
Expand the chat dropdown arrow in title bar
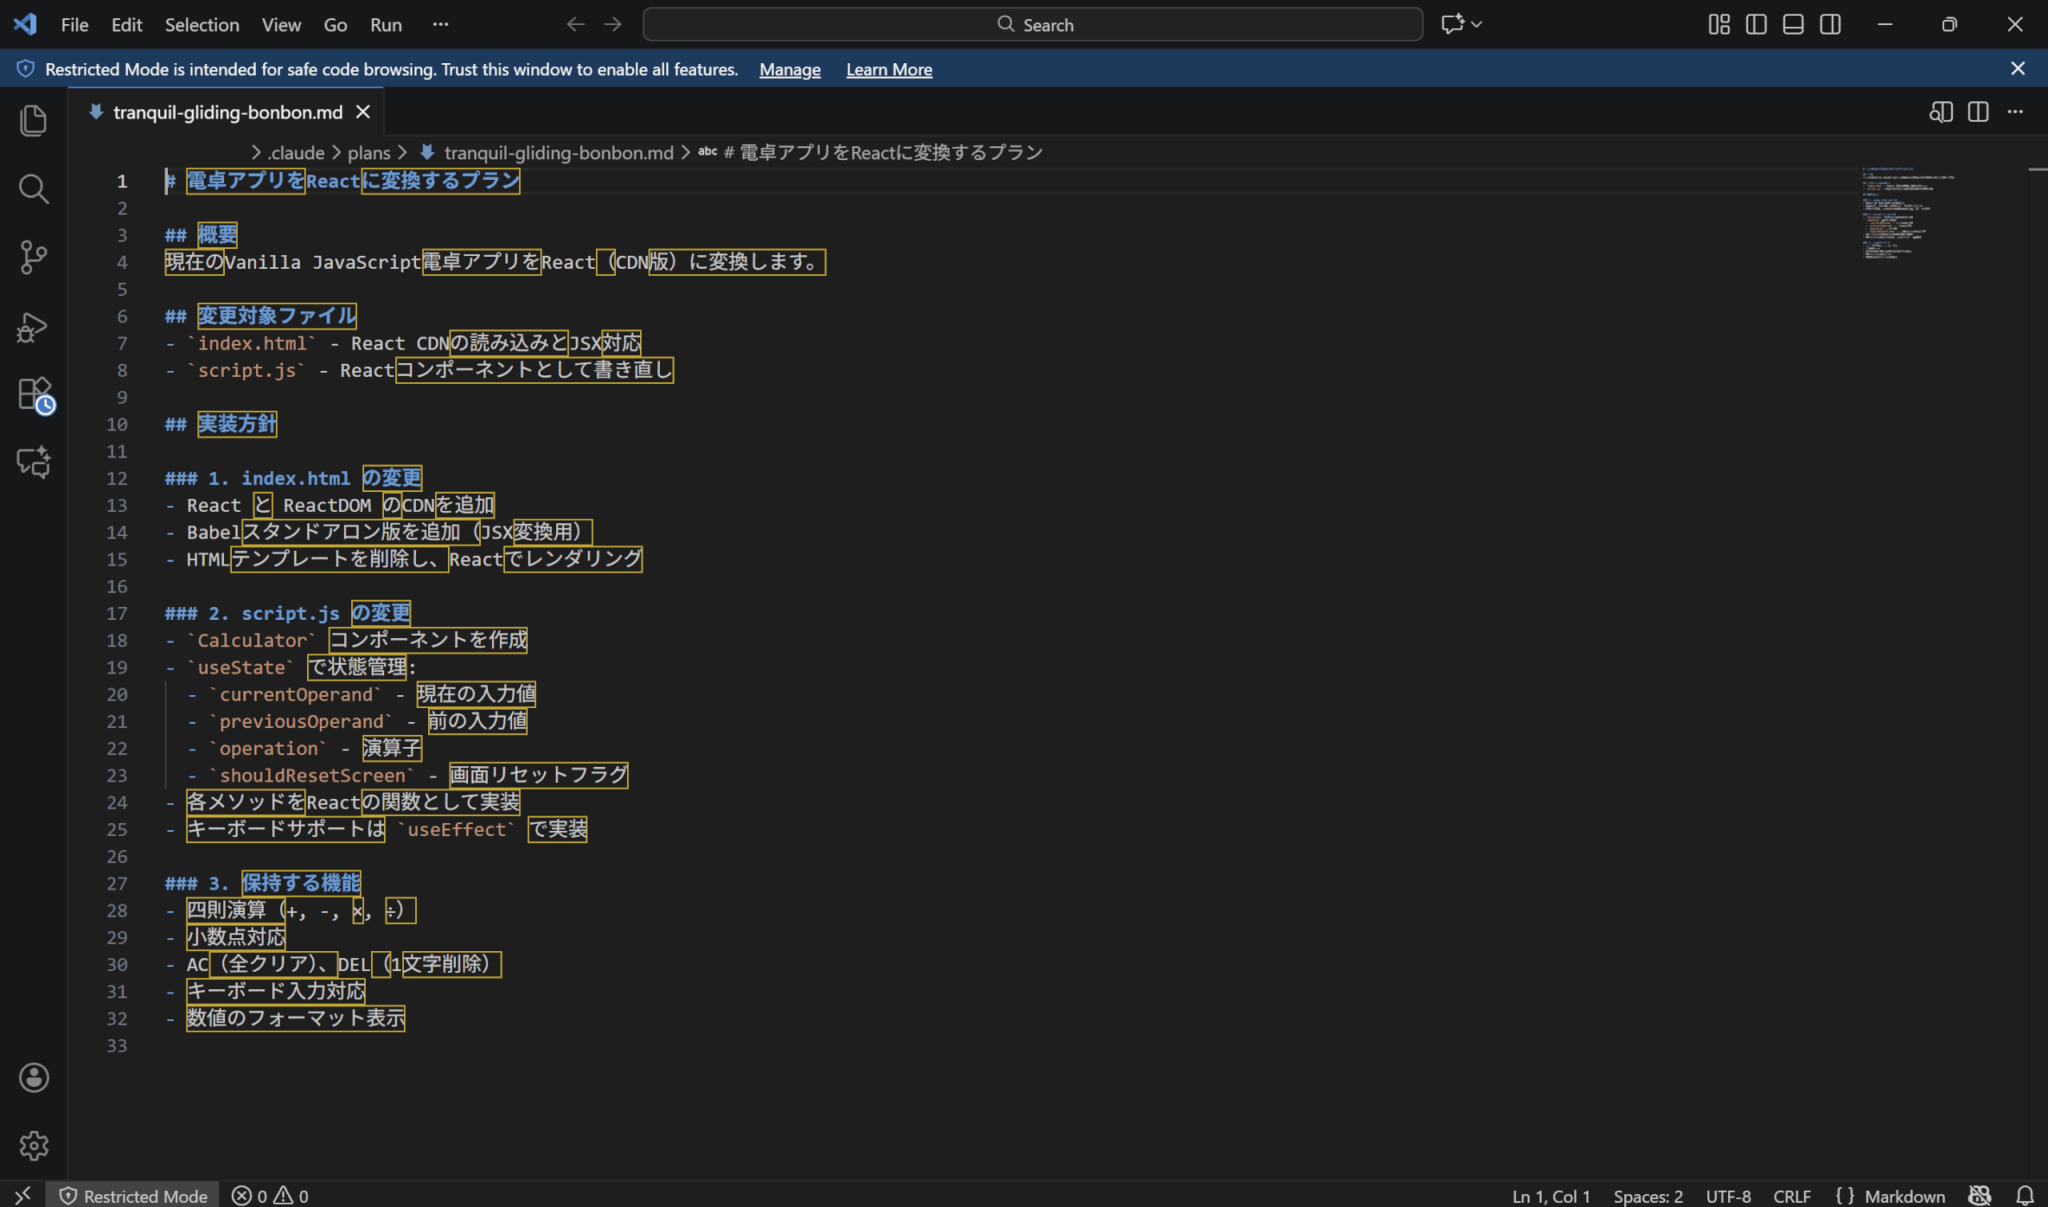[x=1477, y=24]
